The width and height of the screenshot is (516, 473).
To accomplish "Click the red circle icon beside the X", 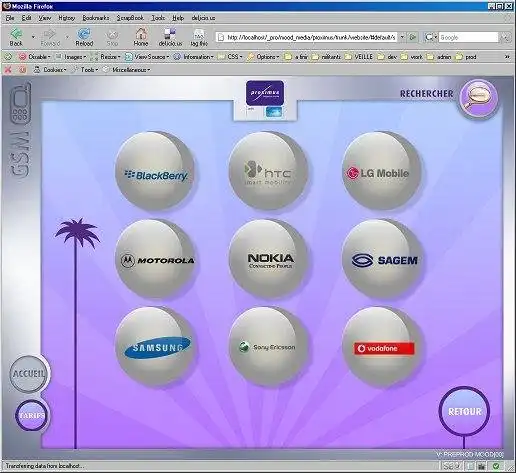I will tap(22, 70).
